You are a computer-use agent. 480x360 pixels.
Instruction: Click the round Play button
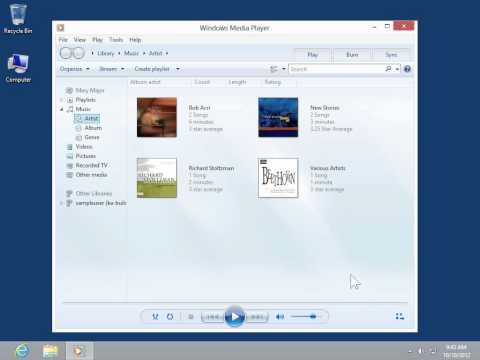[x=235, y=316]
